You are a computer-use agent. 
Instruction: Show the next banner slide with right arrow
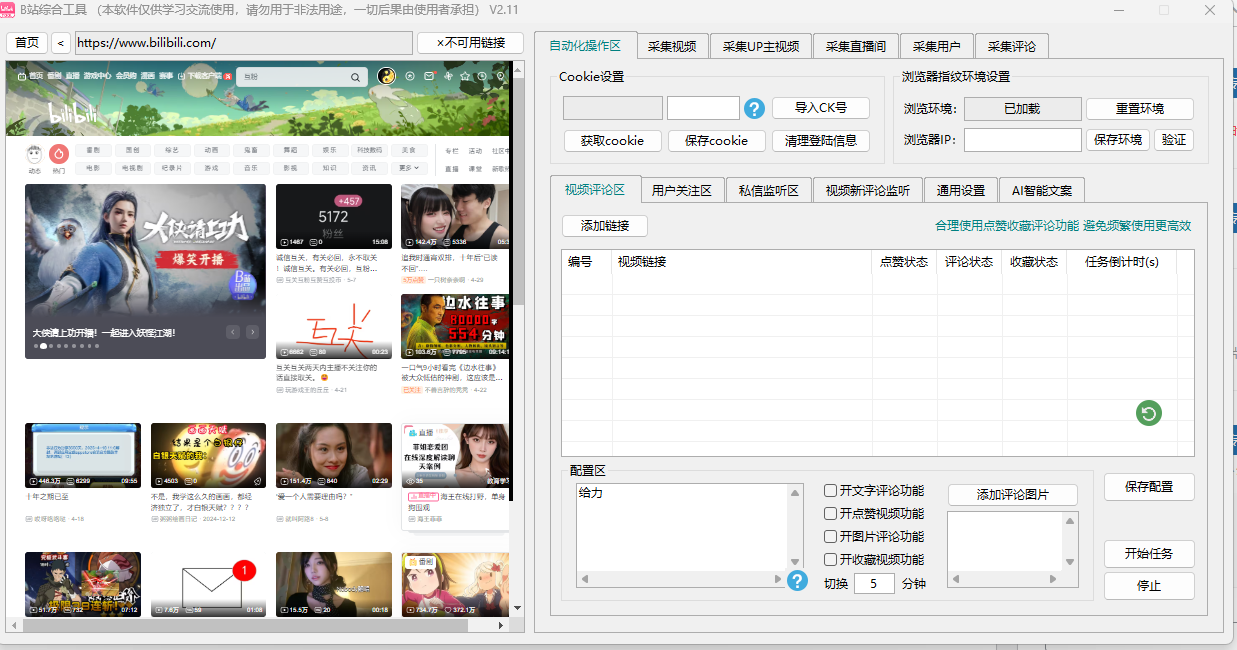pyautogui.click(x=252, y=332)
